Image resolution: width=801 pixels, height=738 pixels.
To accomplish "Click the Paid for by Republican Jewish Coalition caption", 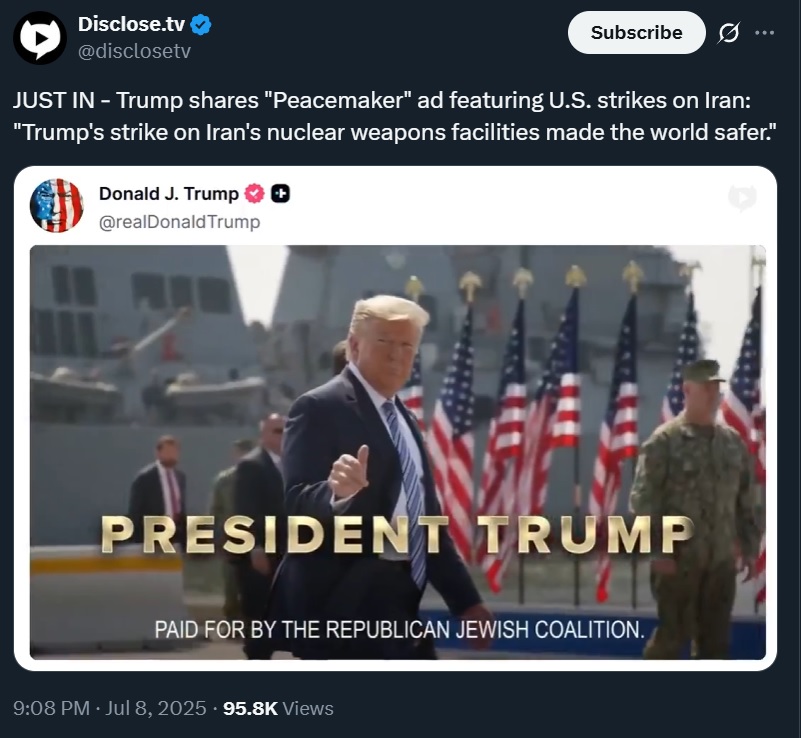I will [399, 629].
